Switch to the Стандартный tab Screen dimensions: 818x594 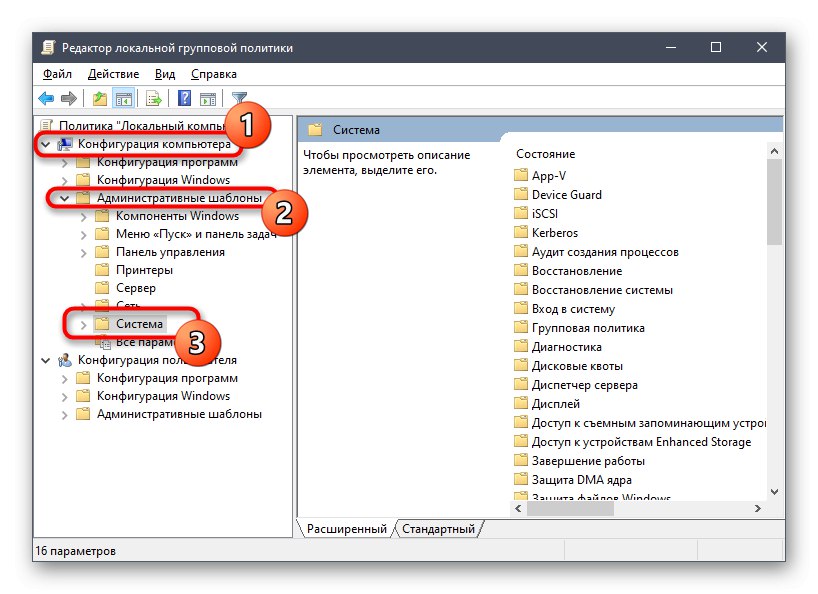(x=438, y=529)
